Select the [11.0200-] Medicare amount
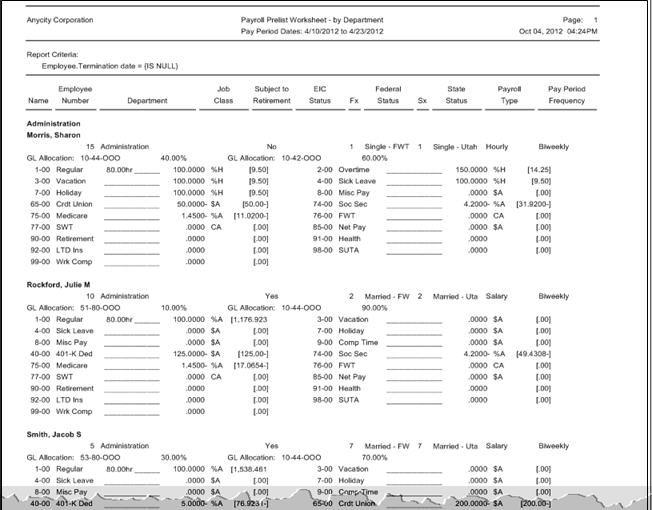652x510 pixels. [251, 216]
